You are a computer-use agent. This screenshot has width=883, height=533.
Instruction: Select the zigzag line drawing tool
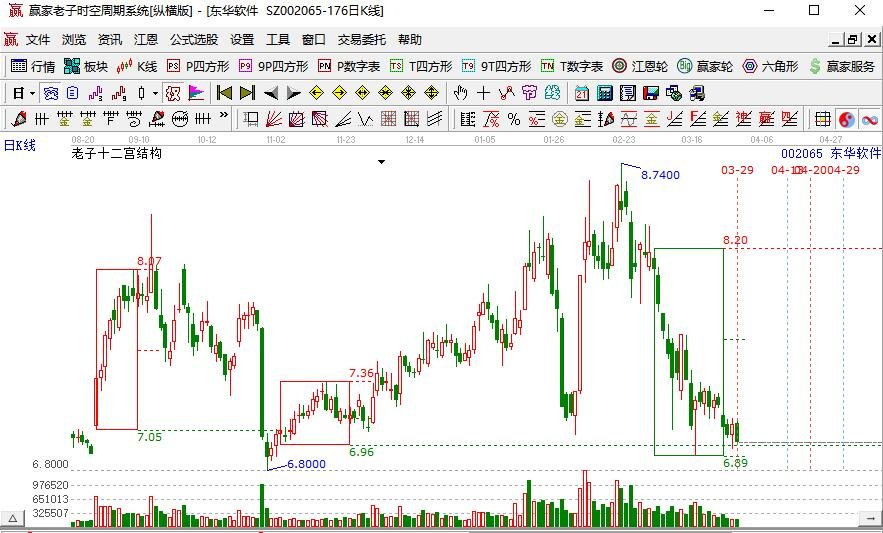[507, 93]
